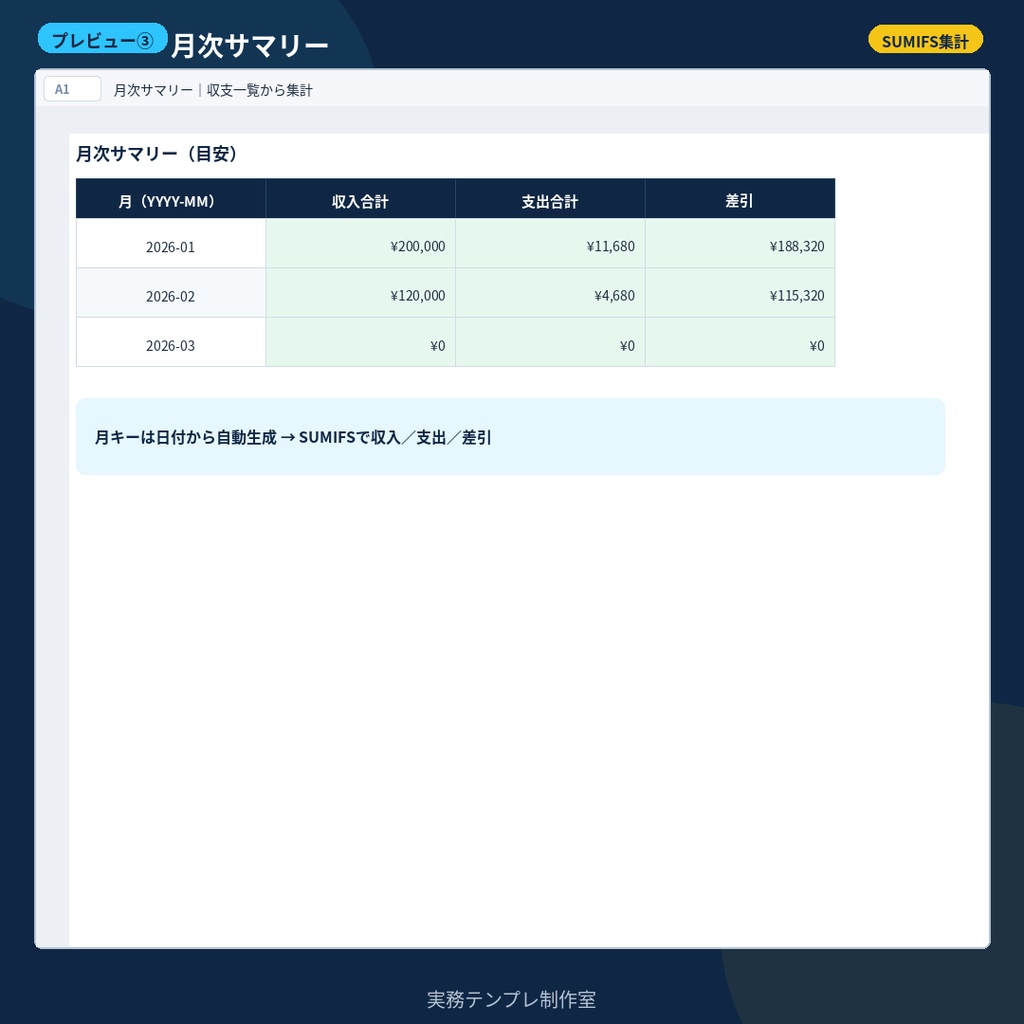1024x1024 pixels.
Task: Click the ¥4,680 expense cell
Action: tap(550, 293)
